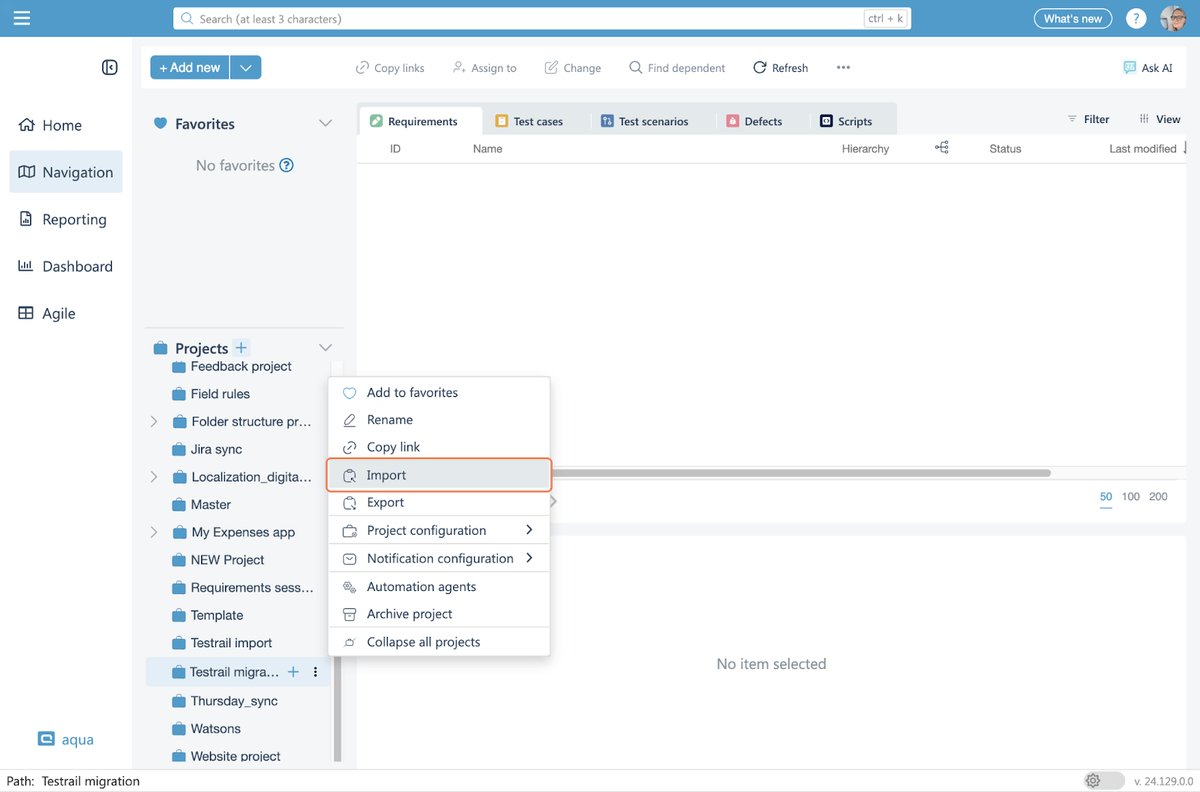The height and width of the screenshot is (792, 1200).
Task: Click the more actions ellipsis in toolbar
Action: pos(843,68)
